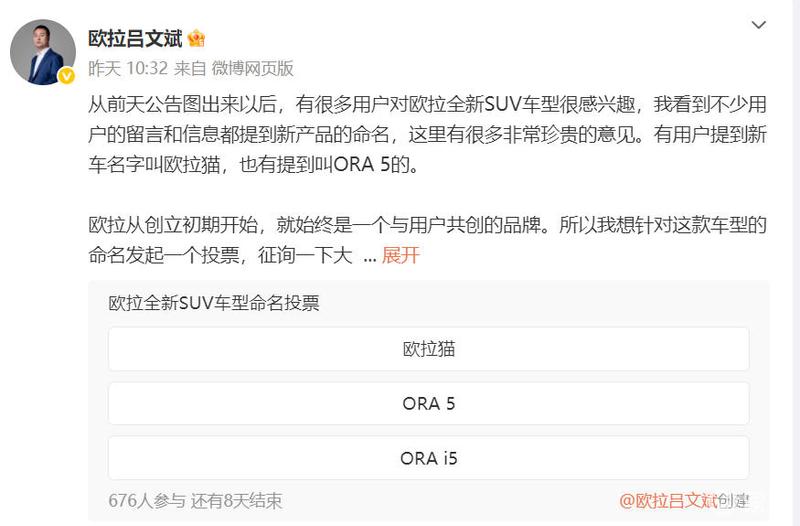
Task: Vote for the 欧拉猫 option
Action: (429, 349)
